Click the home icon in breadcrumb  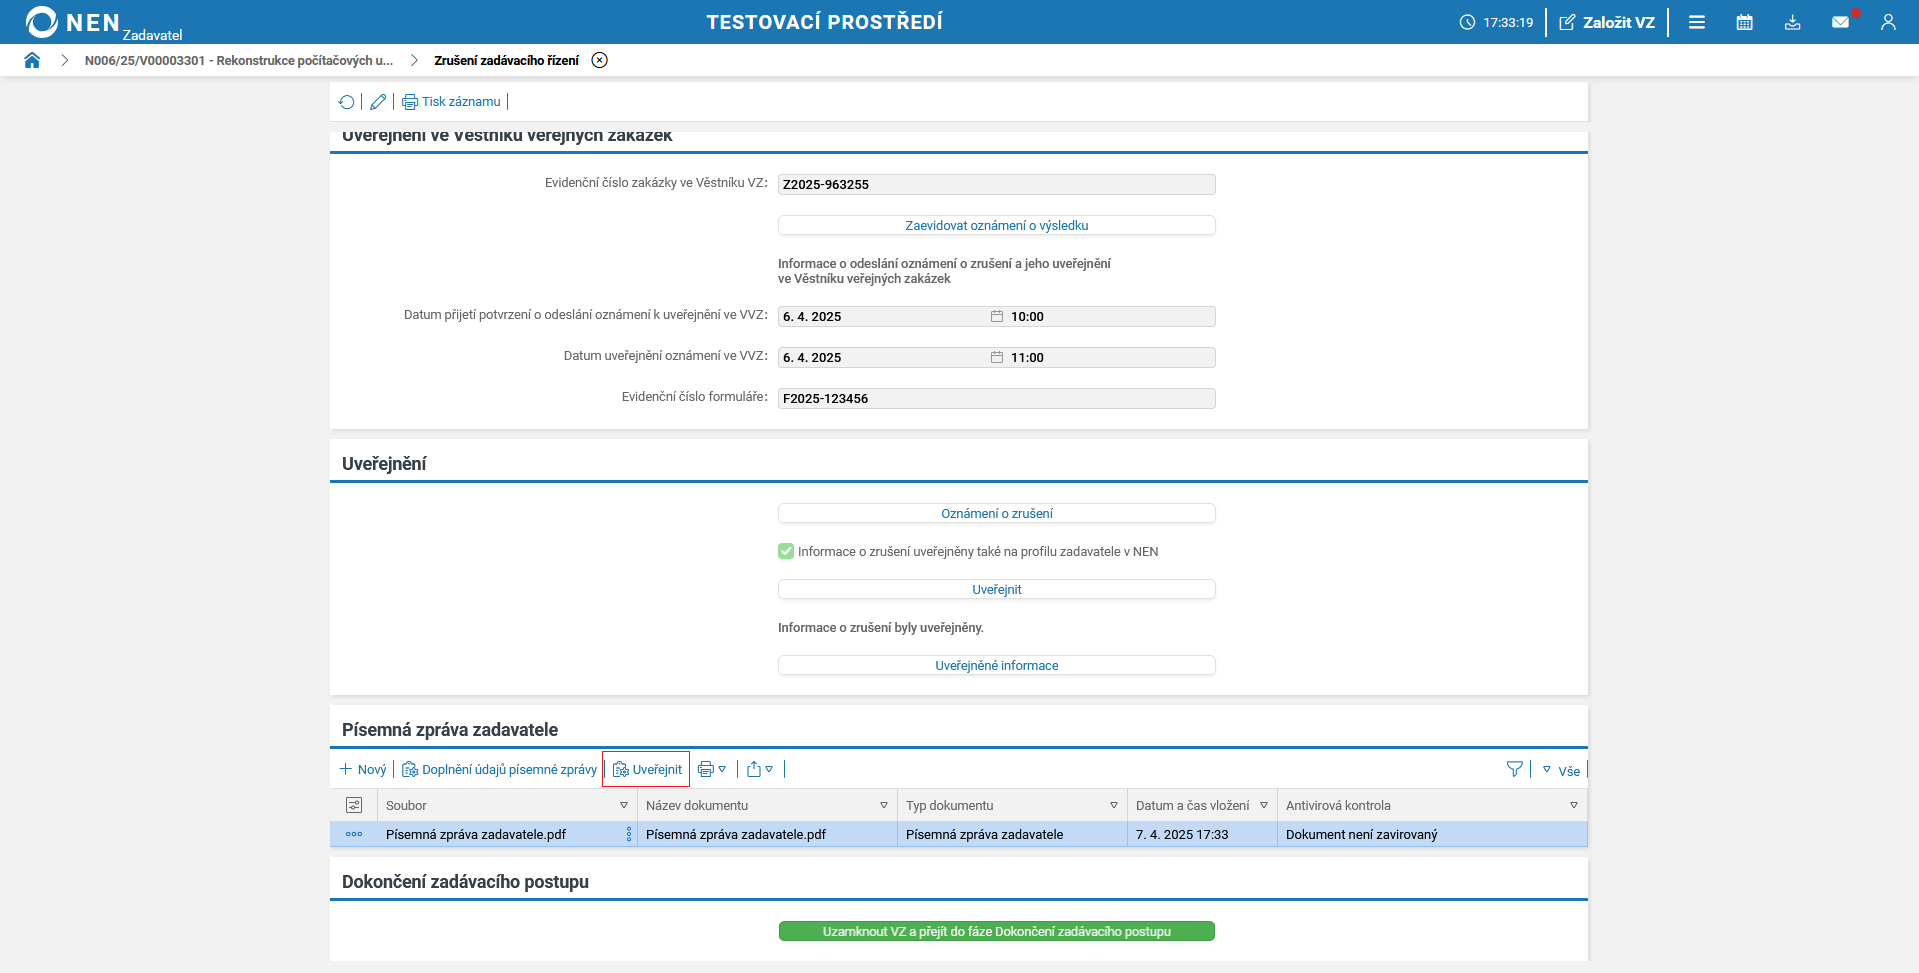click(32, 60)
